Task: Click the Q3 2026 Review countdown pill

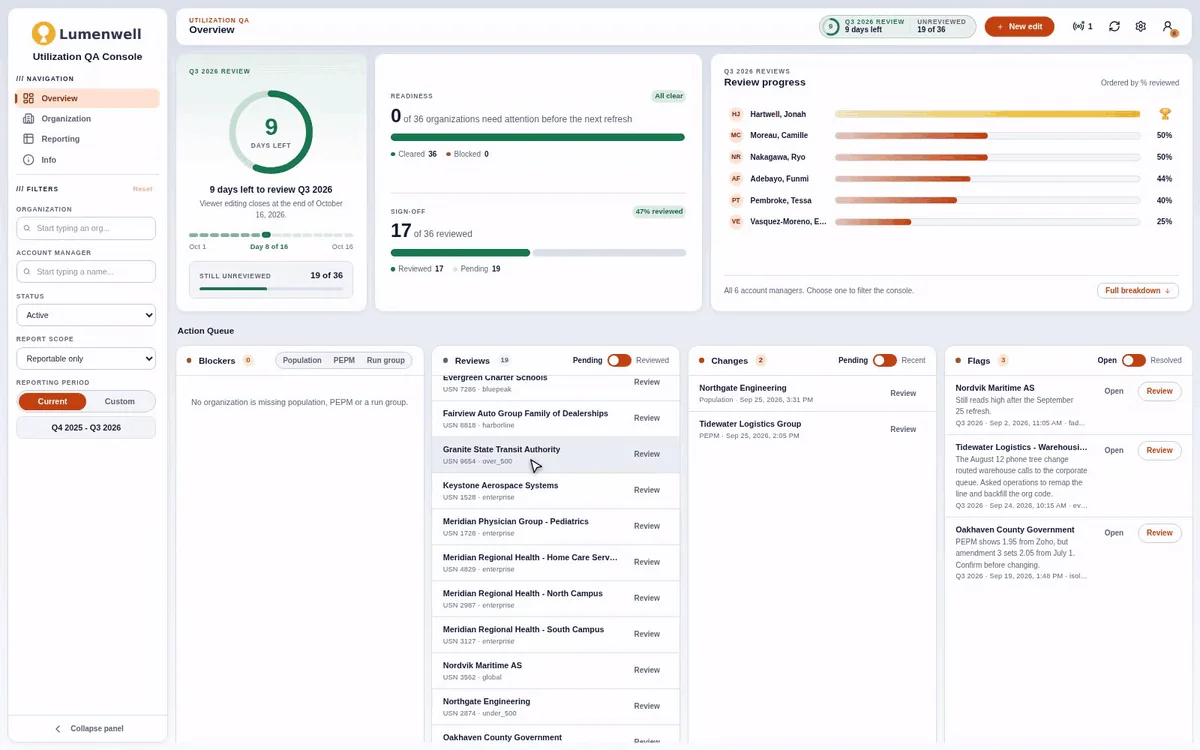Action: click(897, 27)
